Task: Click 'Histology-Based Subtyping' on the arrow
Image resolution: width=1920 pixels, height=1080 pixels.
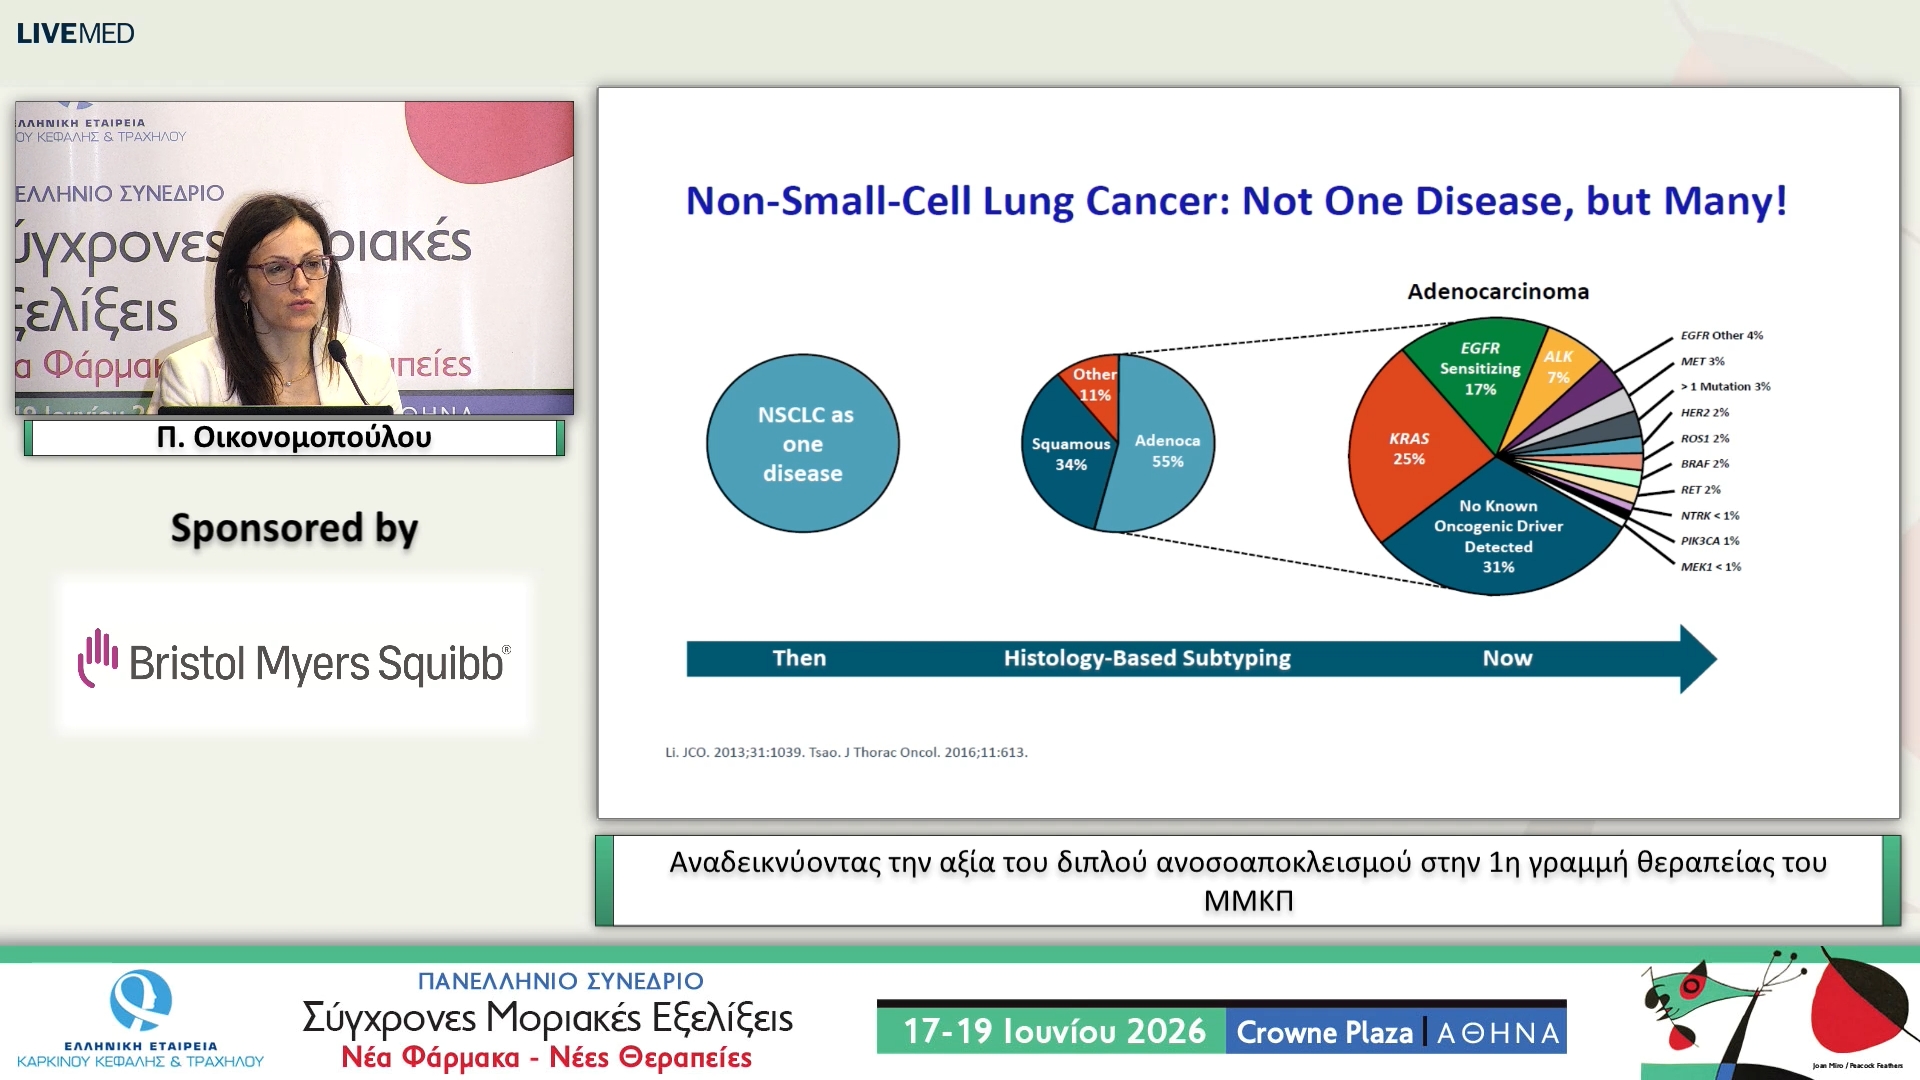Action: 1147,658
